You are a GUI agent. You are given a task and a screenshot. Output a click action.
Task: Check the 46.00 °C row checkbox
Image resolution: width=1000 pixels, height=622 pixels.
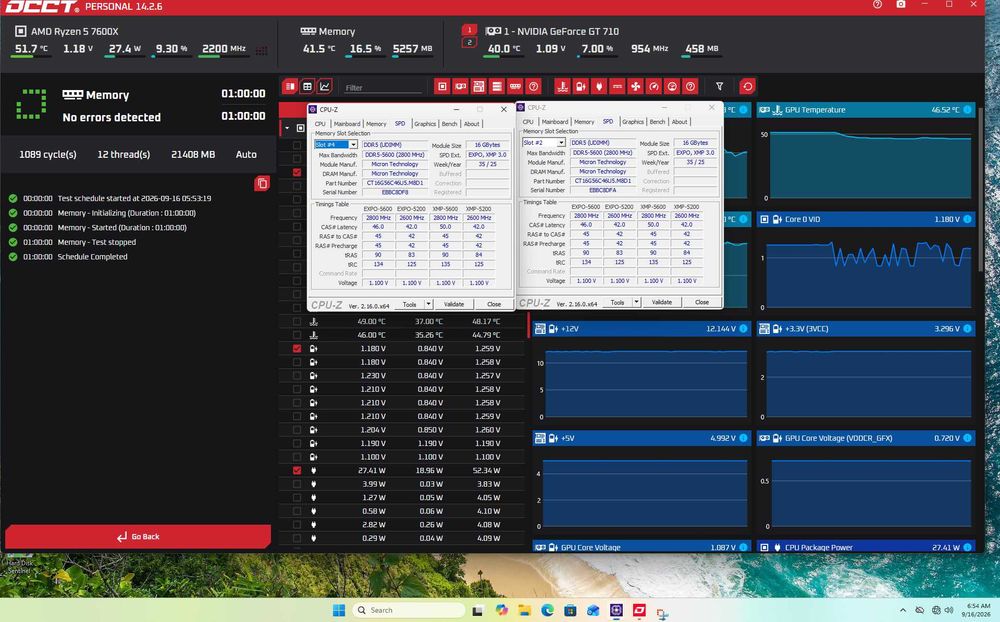[297, 335]
